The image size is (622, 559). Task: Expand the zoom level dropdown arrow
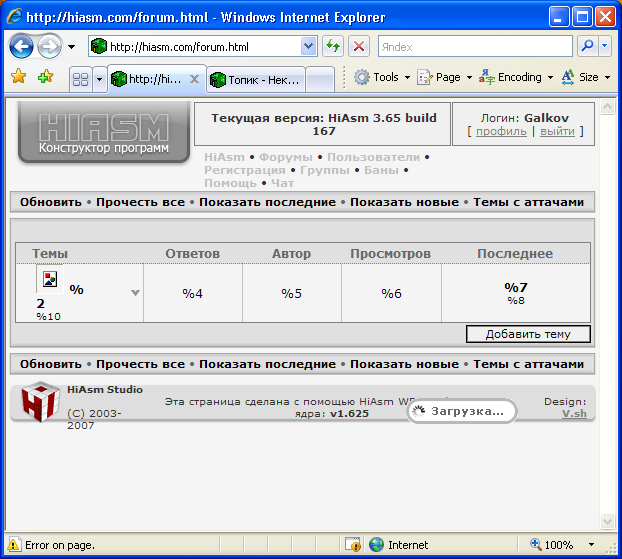592,545
